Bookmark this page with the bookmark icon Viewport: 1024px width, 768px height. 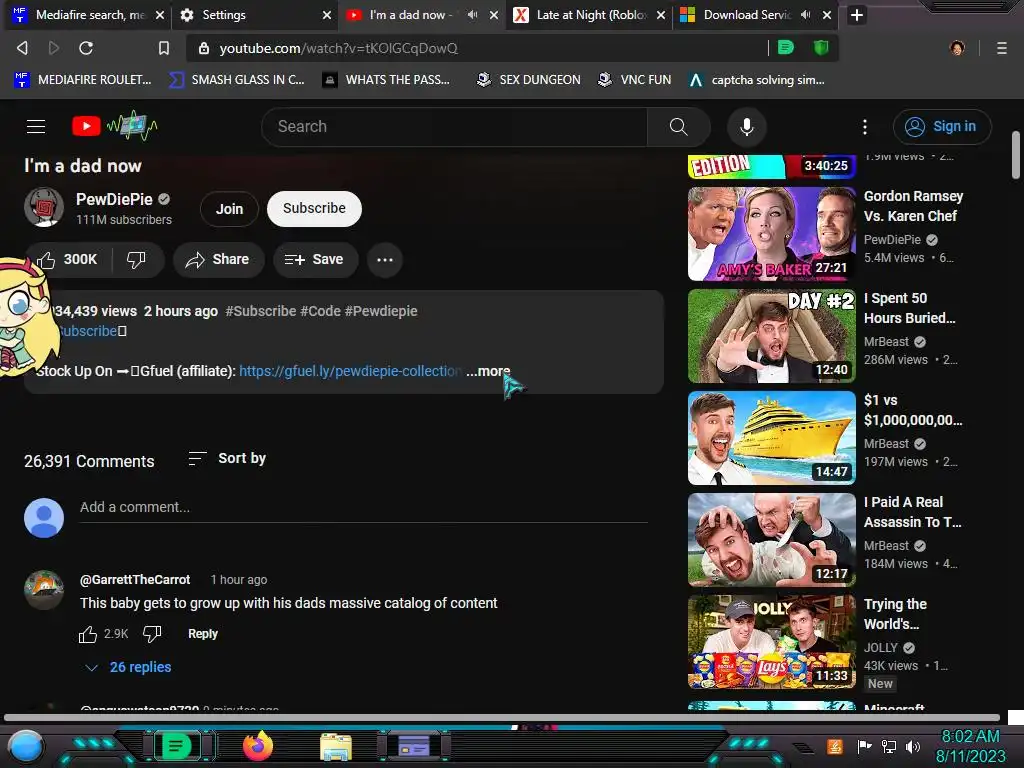pos(164,48)
